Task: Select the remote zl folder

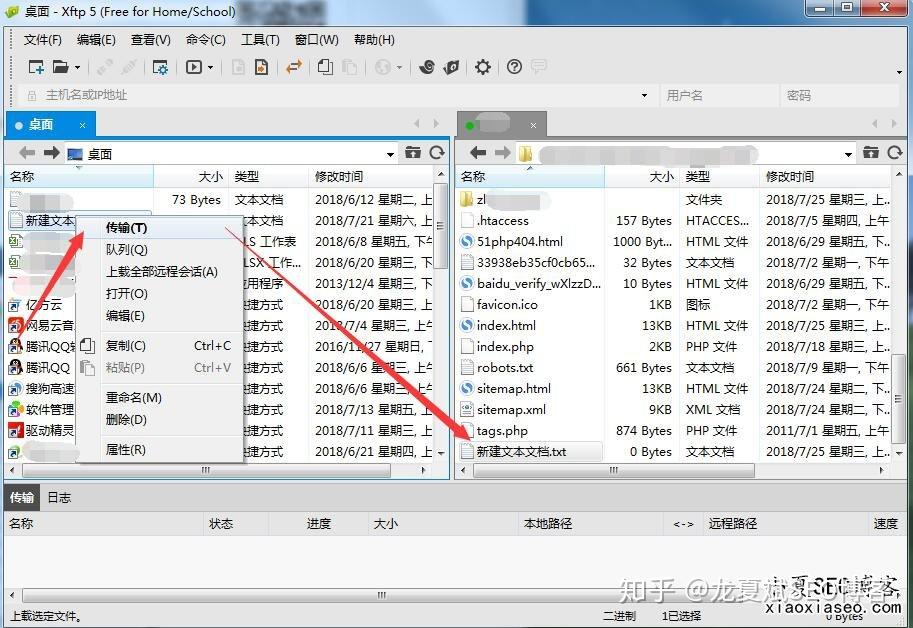Action: pyautogui.click(x=481, y=200)
